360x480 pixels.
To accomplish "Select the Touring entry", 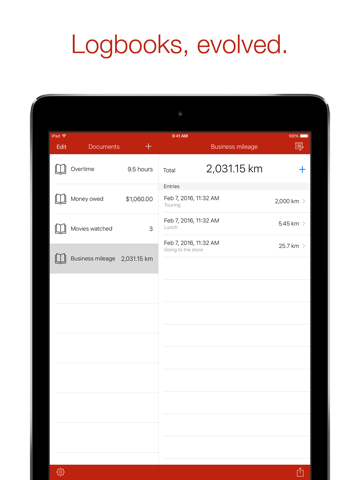I will [235, 201].
